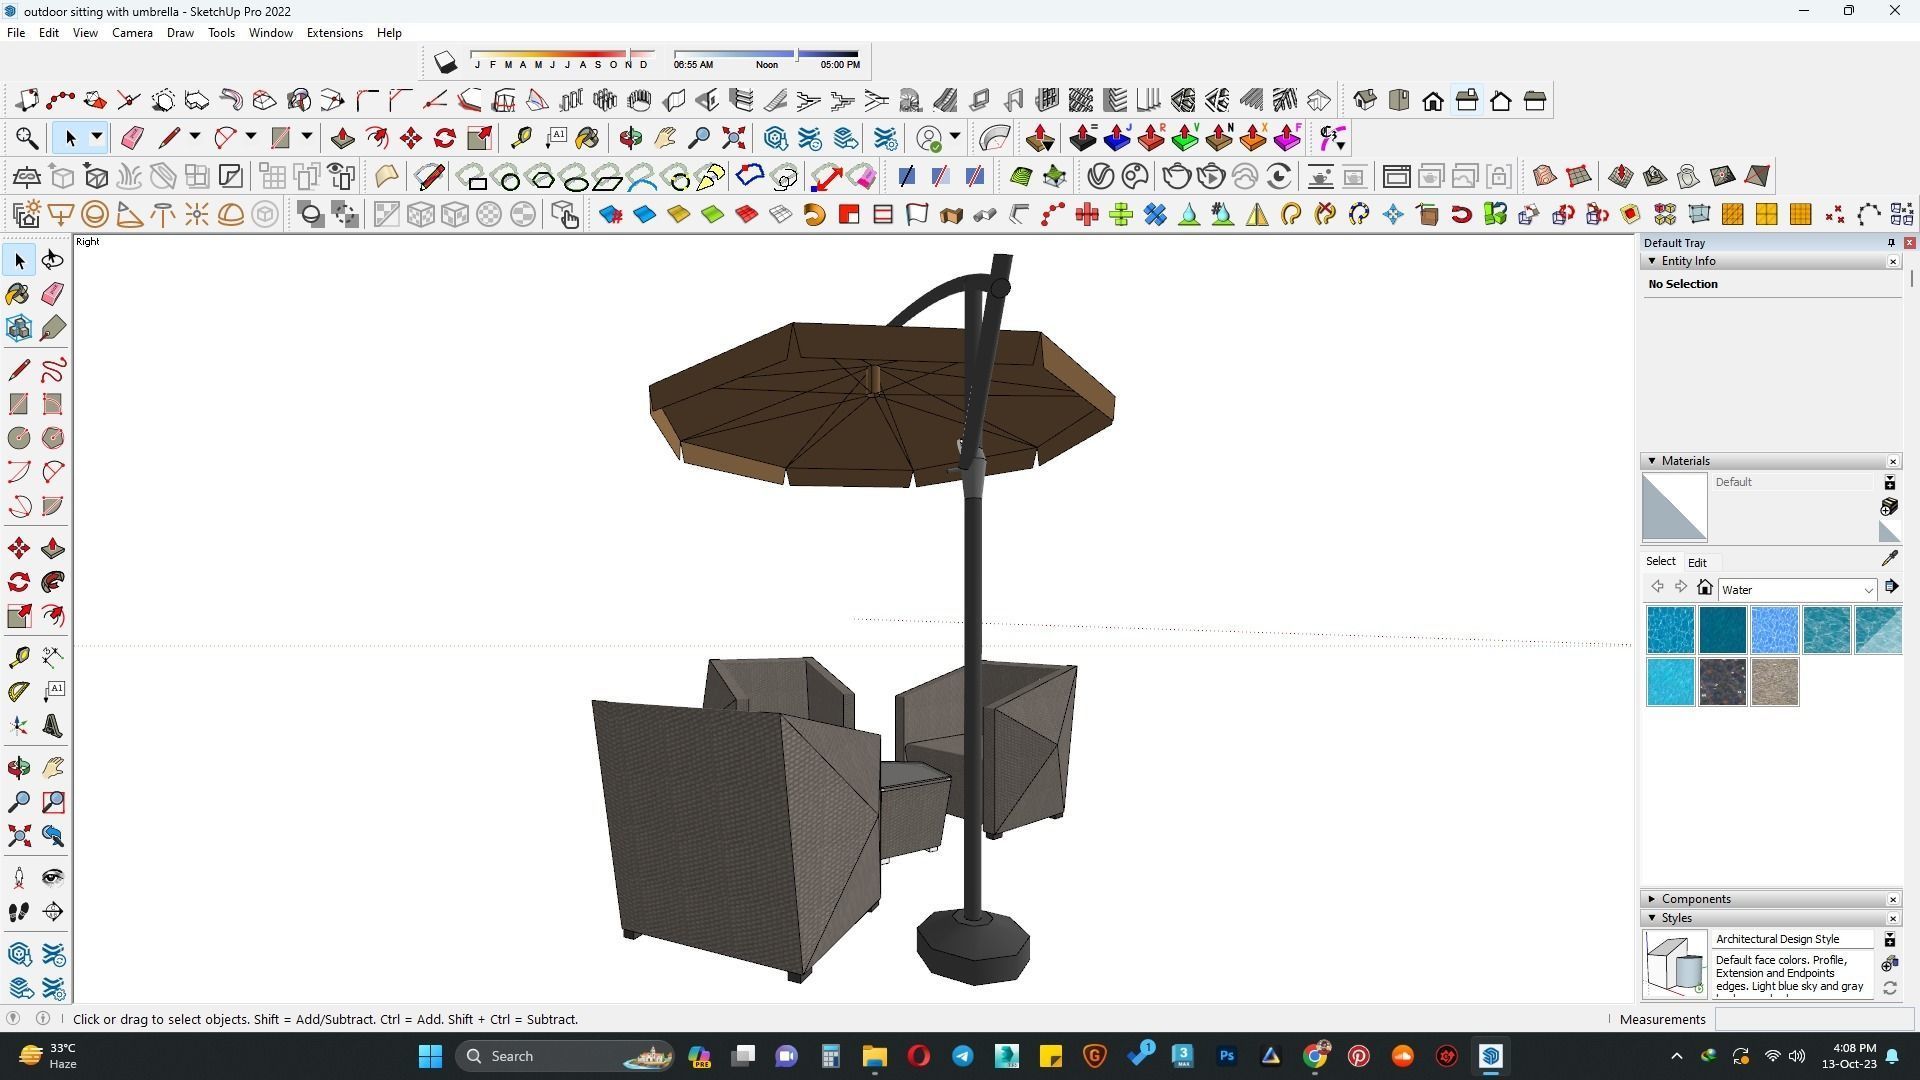The image size is (1920, 1080).
Task: Click the Windows Start button
Action: [x=430, y=1056]
